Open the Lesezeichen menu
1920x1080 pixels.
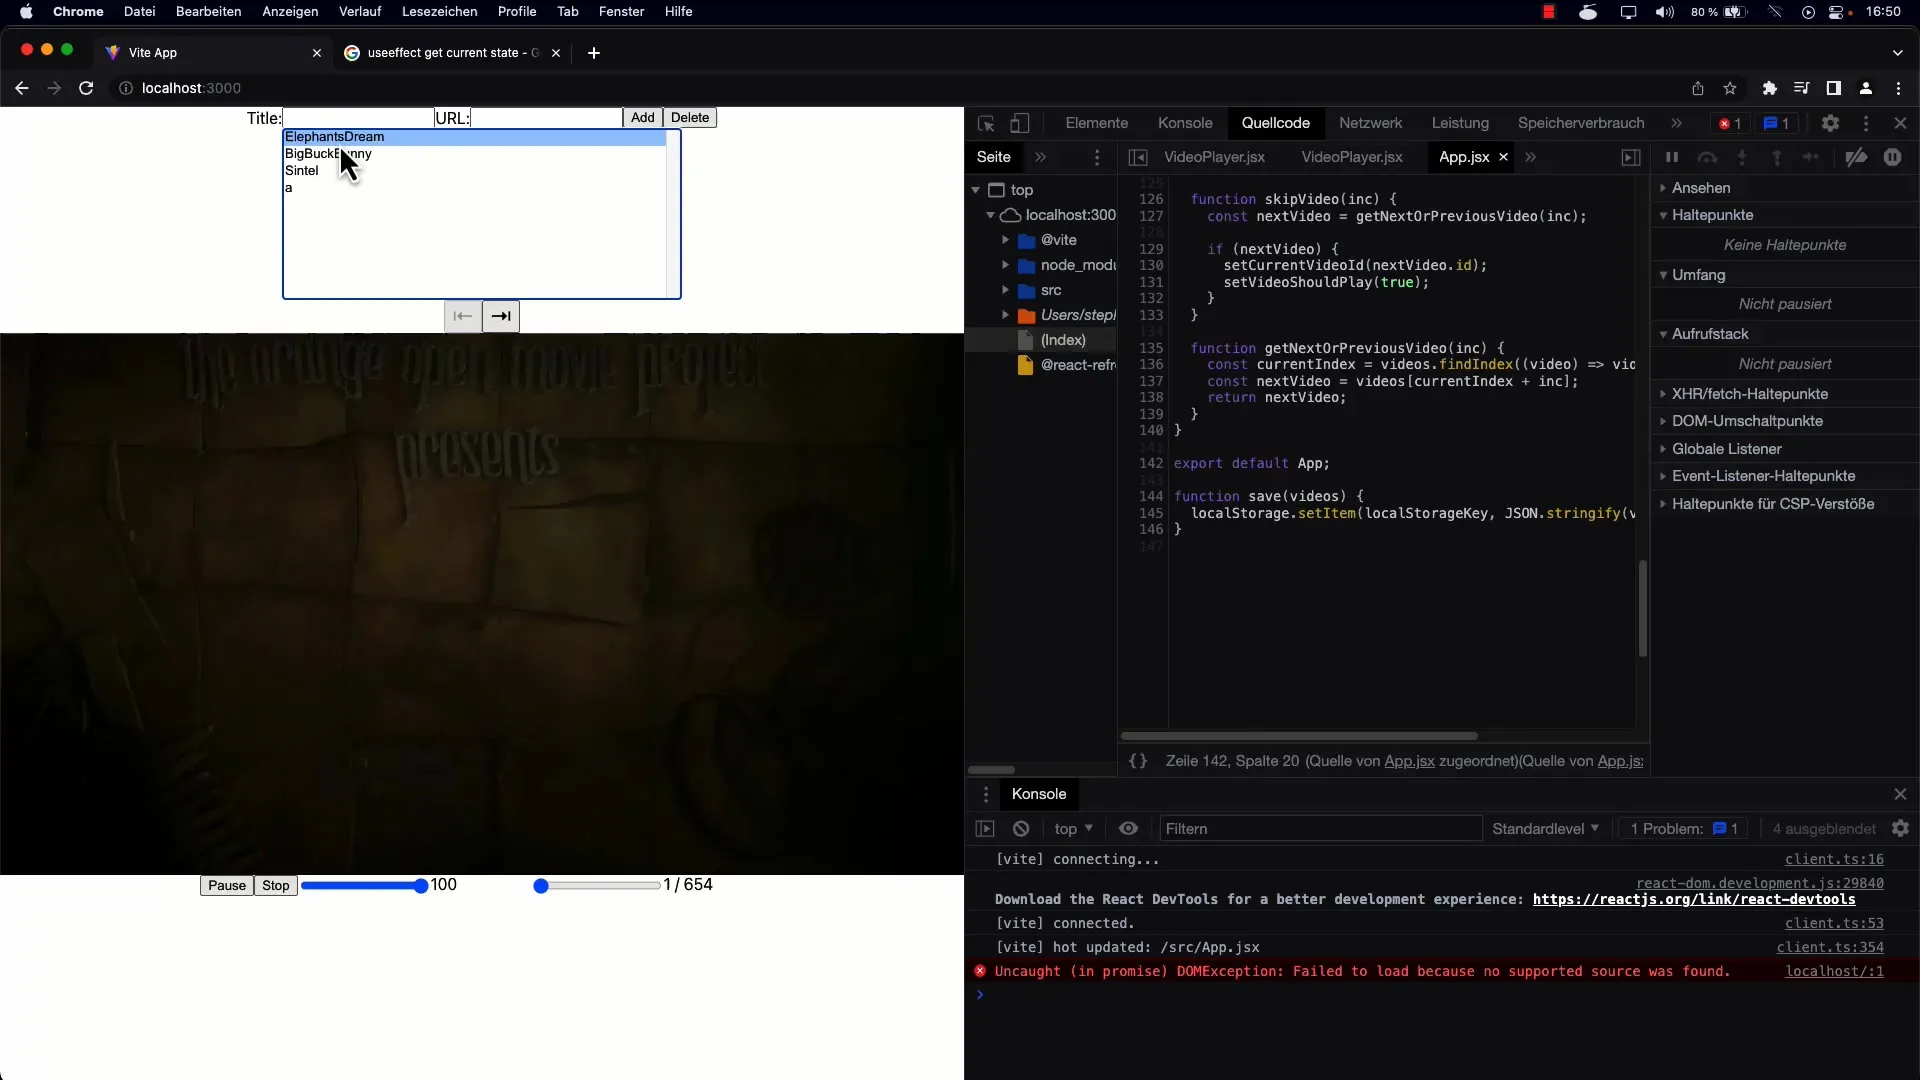439,11
